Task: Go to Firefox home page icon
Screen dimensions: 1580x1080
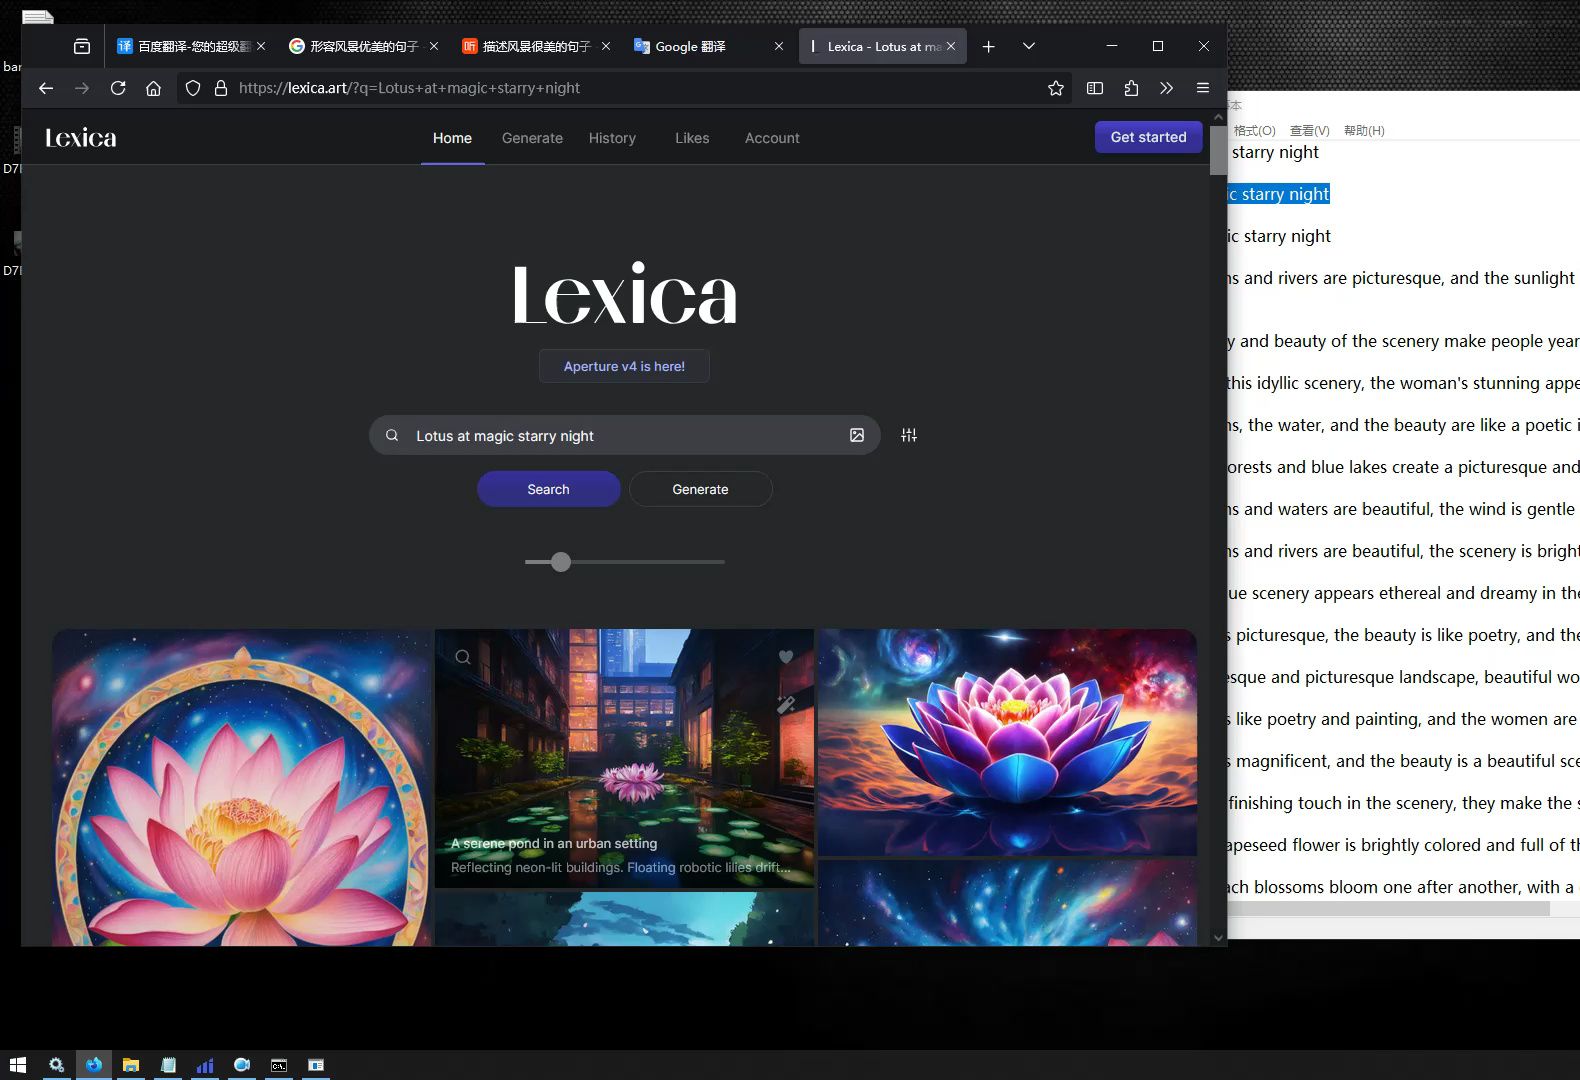Action: [x=153, y=88]
